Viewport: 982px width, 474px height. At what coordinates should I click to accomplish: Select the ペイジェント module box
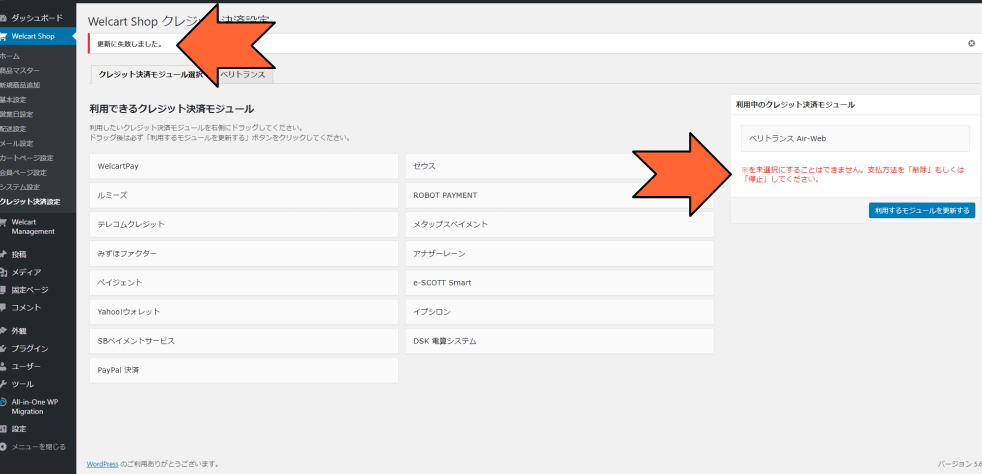point(244,282)
